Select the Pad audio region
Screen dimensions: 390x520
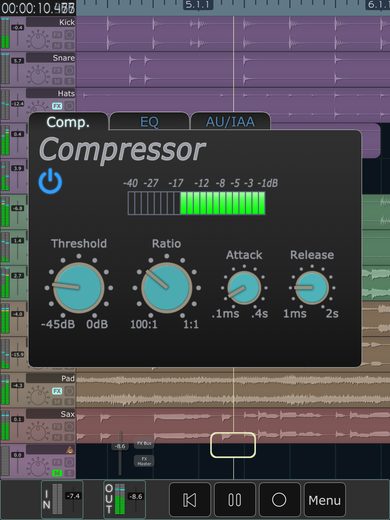tap(233, 390)
